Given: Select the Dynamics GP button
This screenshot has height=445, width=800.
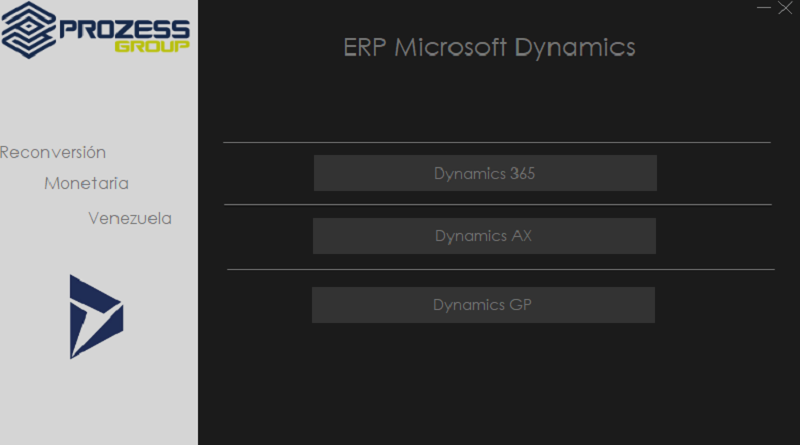Looking at the screenshot, I should click(x=483, y=305).
